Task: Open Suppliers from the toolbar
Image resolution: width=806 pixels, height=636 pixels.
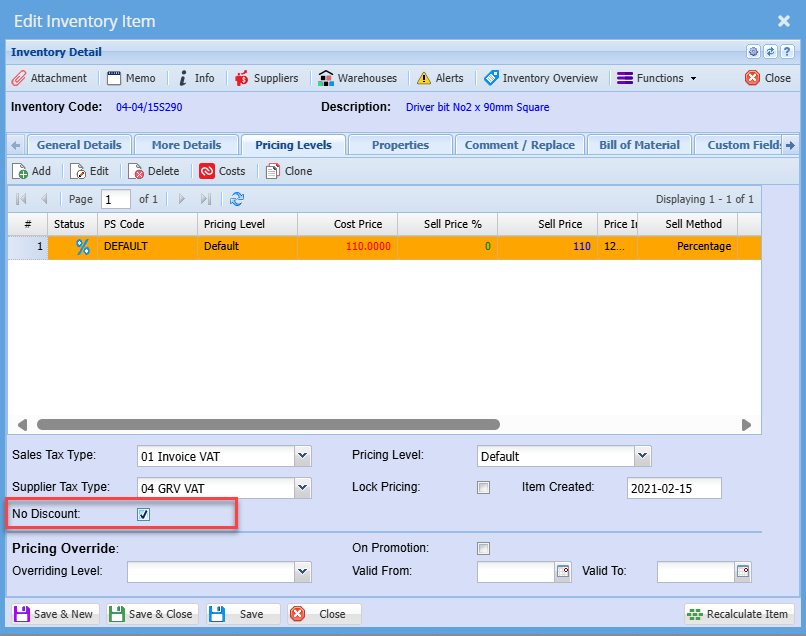Action: pyautogui.click(x=266, y=78)
